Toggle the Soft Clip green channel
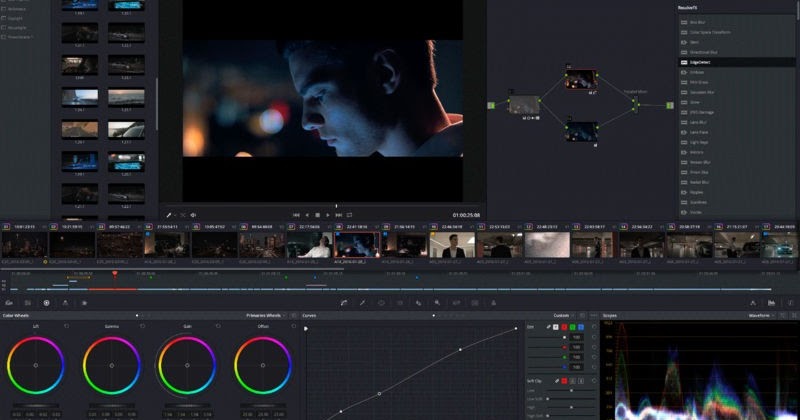Viewport: 800px width, 420px height. [x=572, y=381]
